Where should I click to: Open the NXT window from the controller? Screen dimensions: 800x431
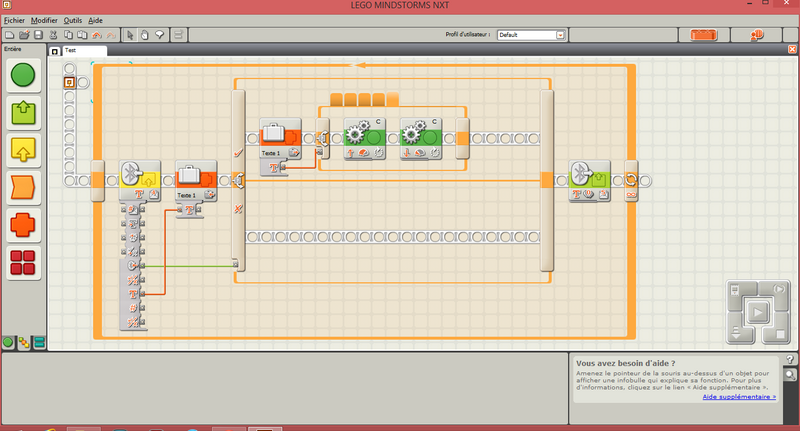[x=736, y=291]
